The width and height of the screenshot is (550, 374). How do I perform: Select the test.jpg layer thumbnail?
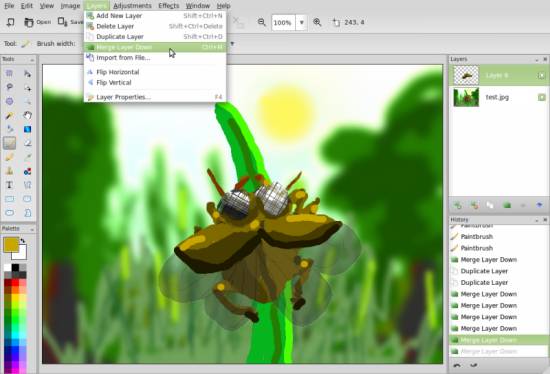click(466, 97)
